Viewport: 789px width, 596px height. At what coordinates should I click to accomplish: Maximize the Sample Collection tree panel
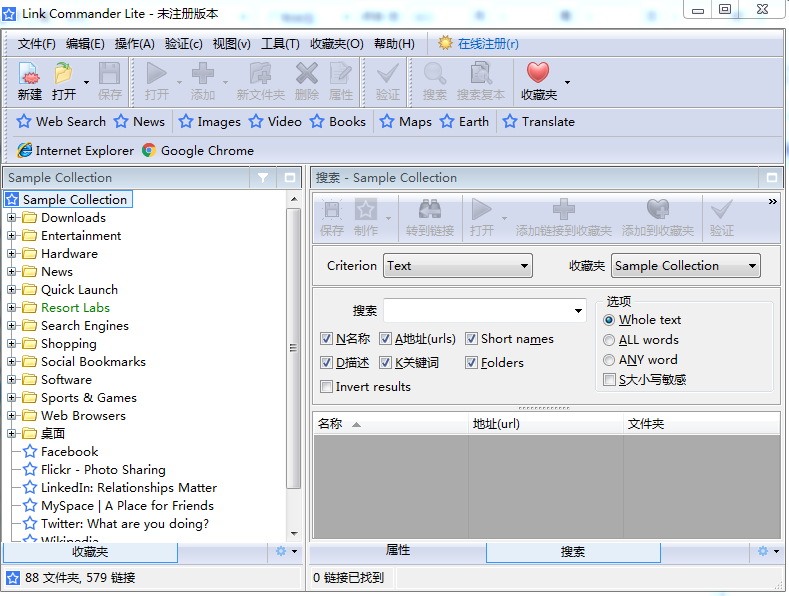(289, 178)
